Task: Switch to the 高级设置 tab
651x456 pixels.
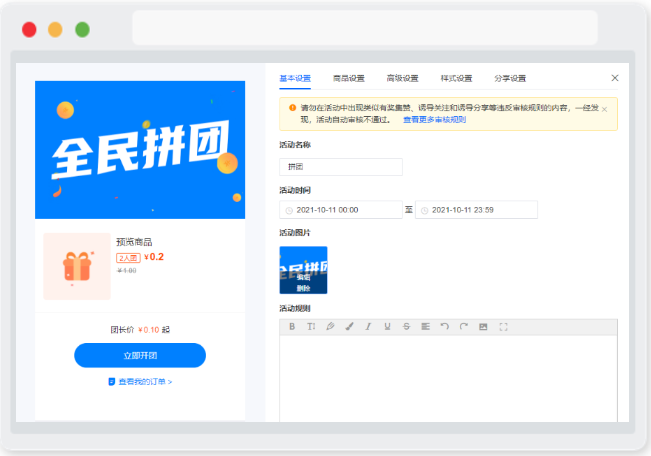Action: [402, 78]
